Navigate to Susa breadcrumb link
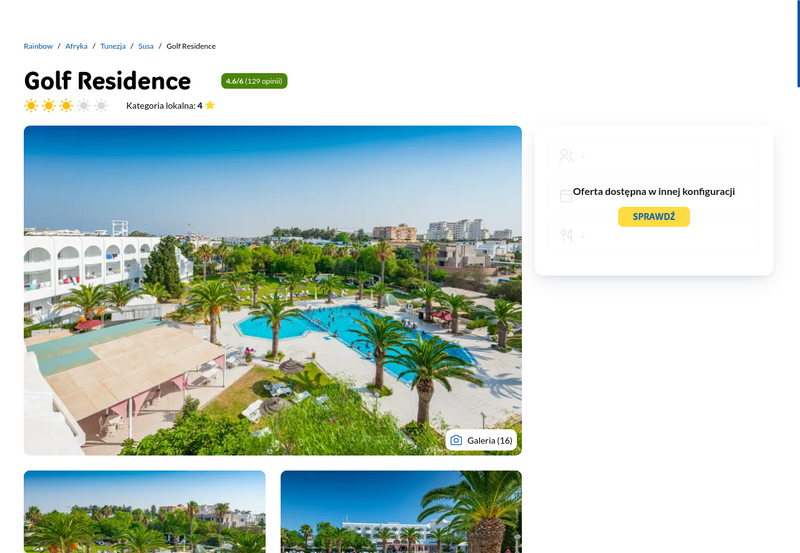Viewport: 800px width, 553px height. pos(146,46)
